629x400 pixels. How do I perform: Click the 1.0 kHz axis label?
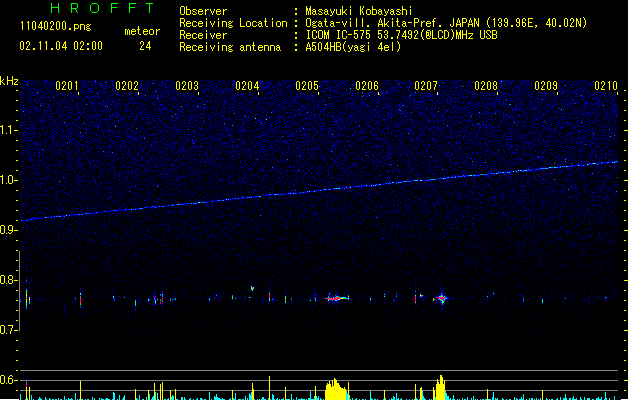click(9, 180)
